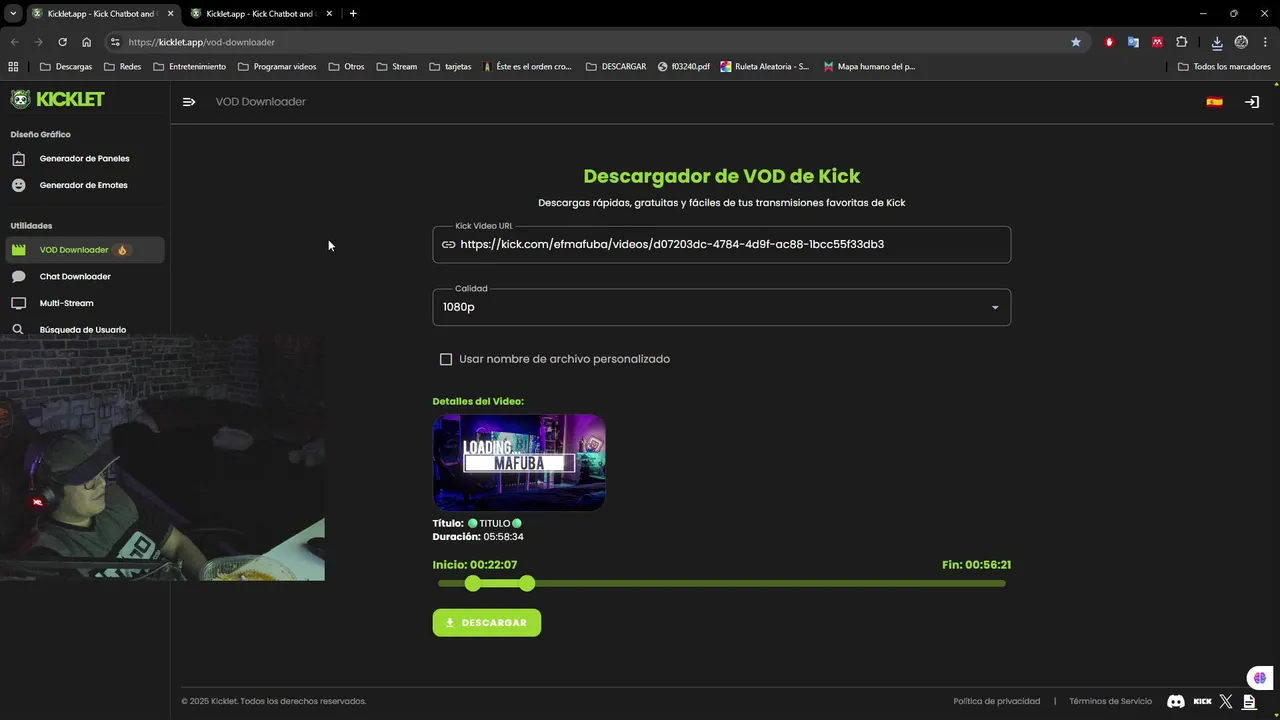Open the Chrome three-dot menu
Image resolution: width=1280 pixels, height=720 pixels.
[x=1265, y=42]
